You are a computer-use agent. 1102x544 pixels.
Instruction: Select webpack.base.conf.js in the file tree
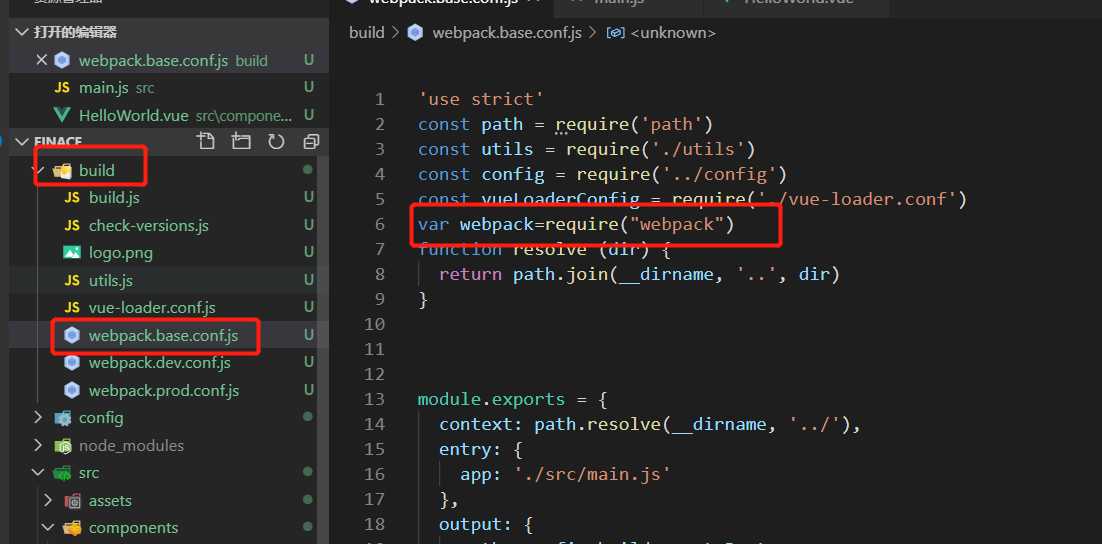pyautogui.click(x=164, y=335)
